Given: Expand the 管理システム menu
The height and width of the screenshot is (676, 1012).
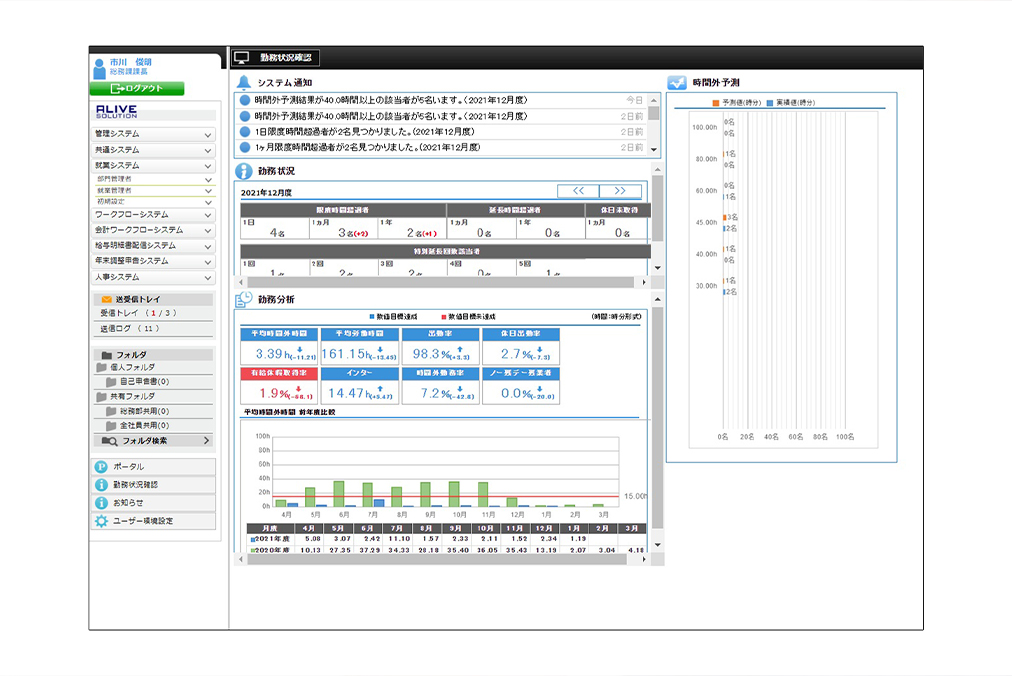Looking at the screenshot, I should (x=207, y=134).
